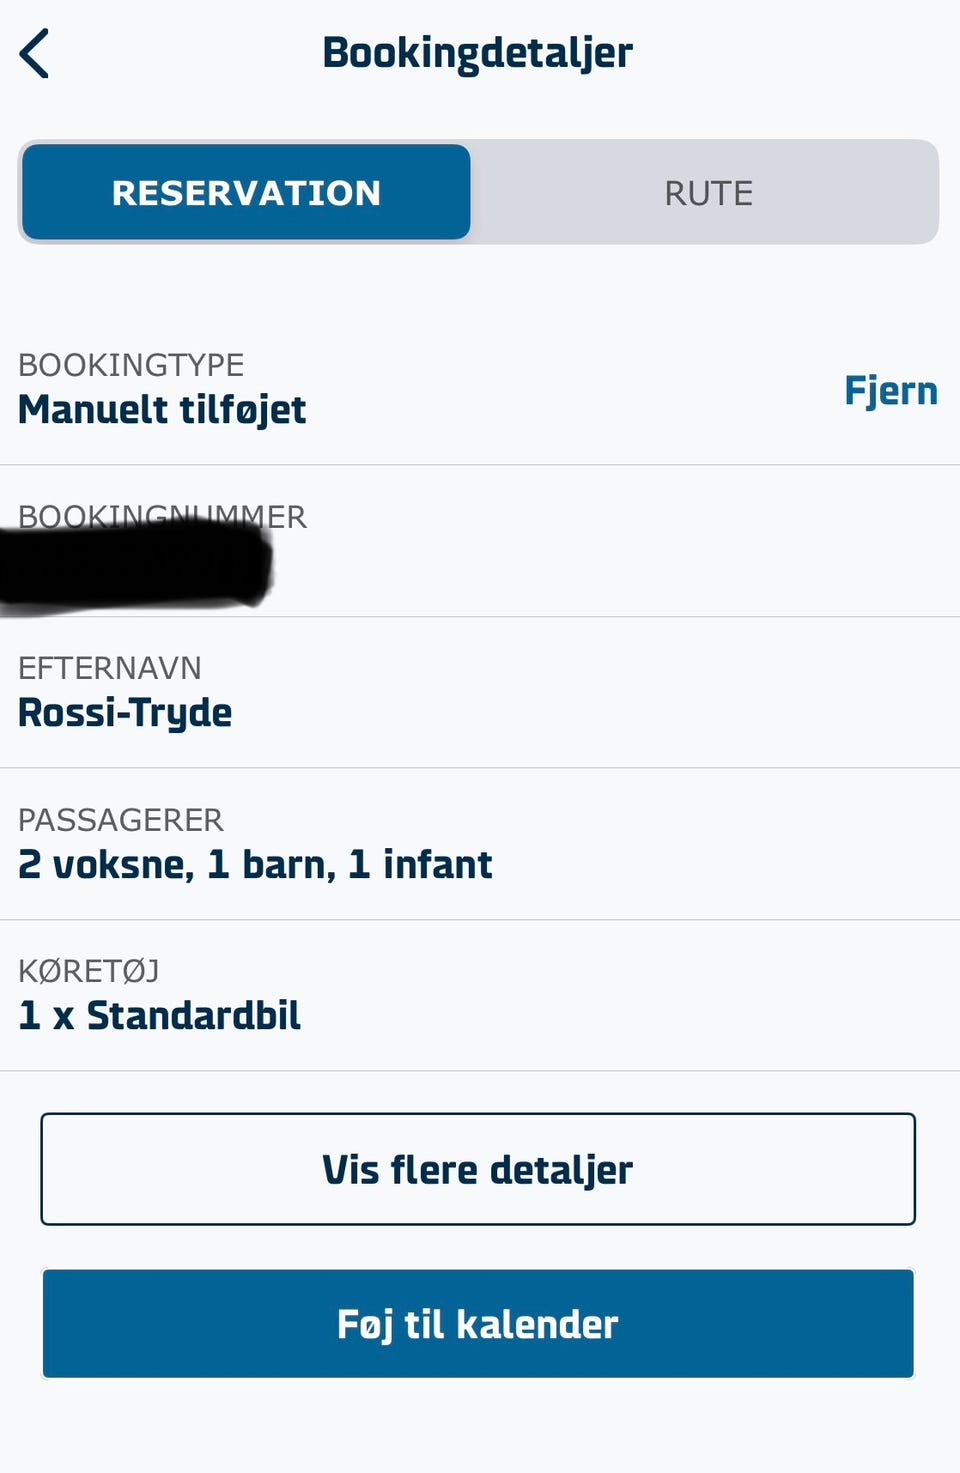Tap the '1 x' vehicle quantity
The image size is (960, 1473).
click(x=46, y=1016)
